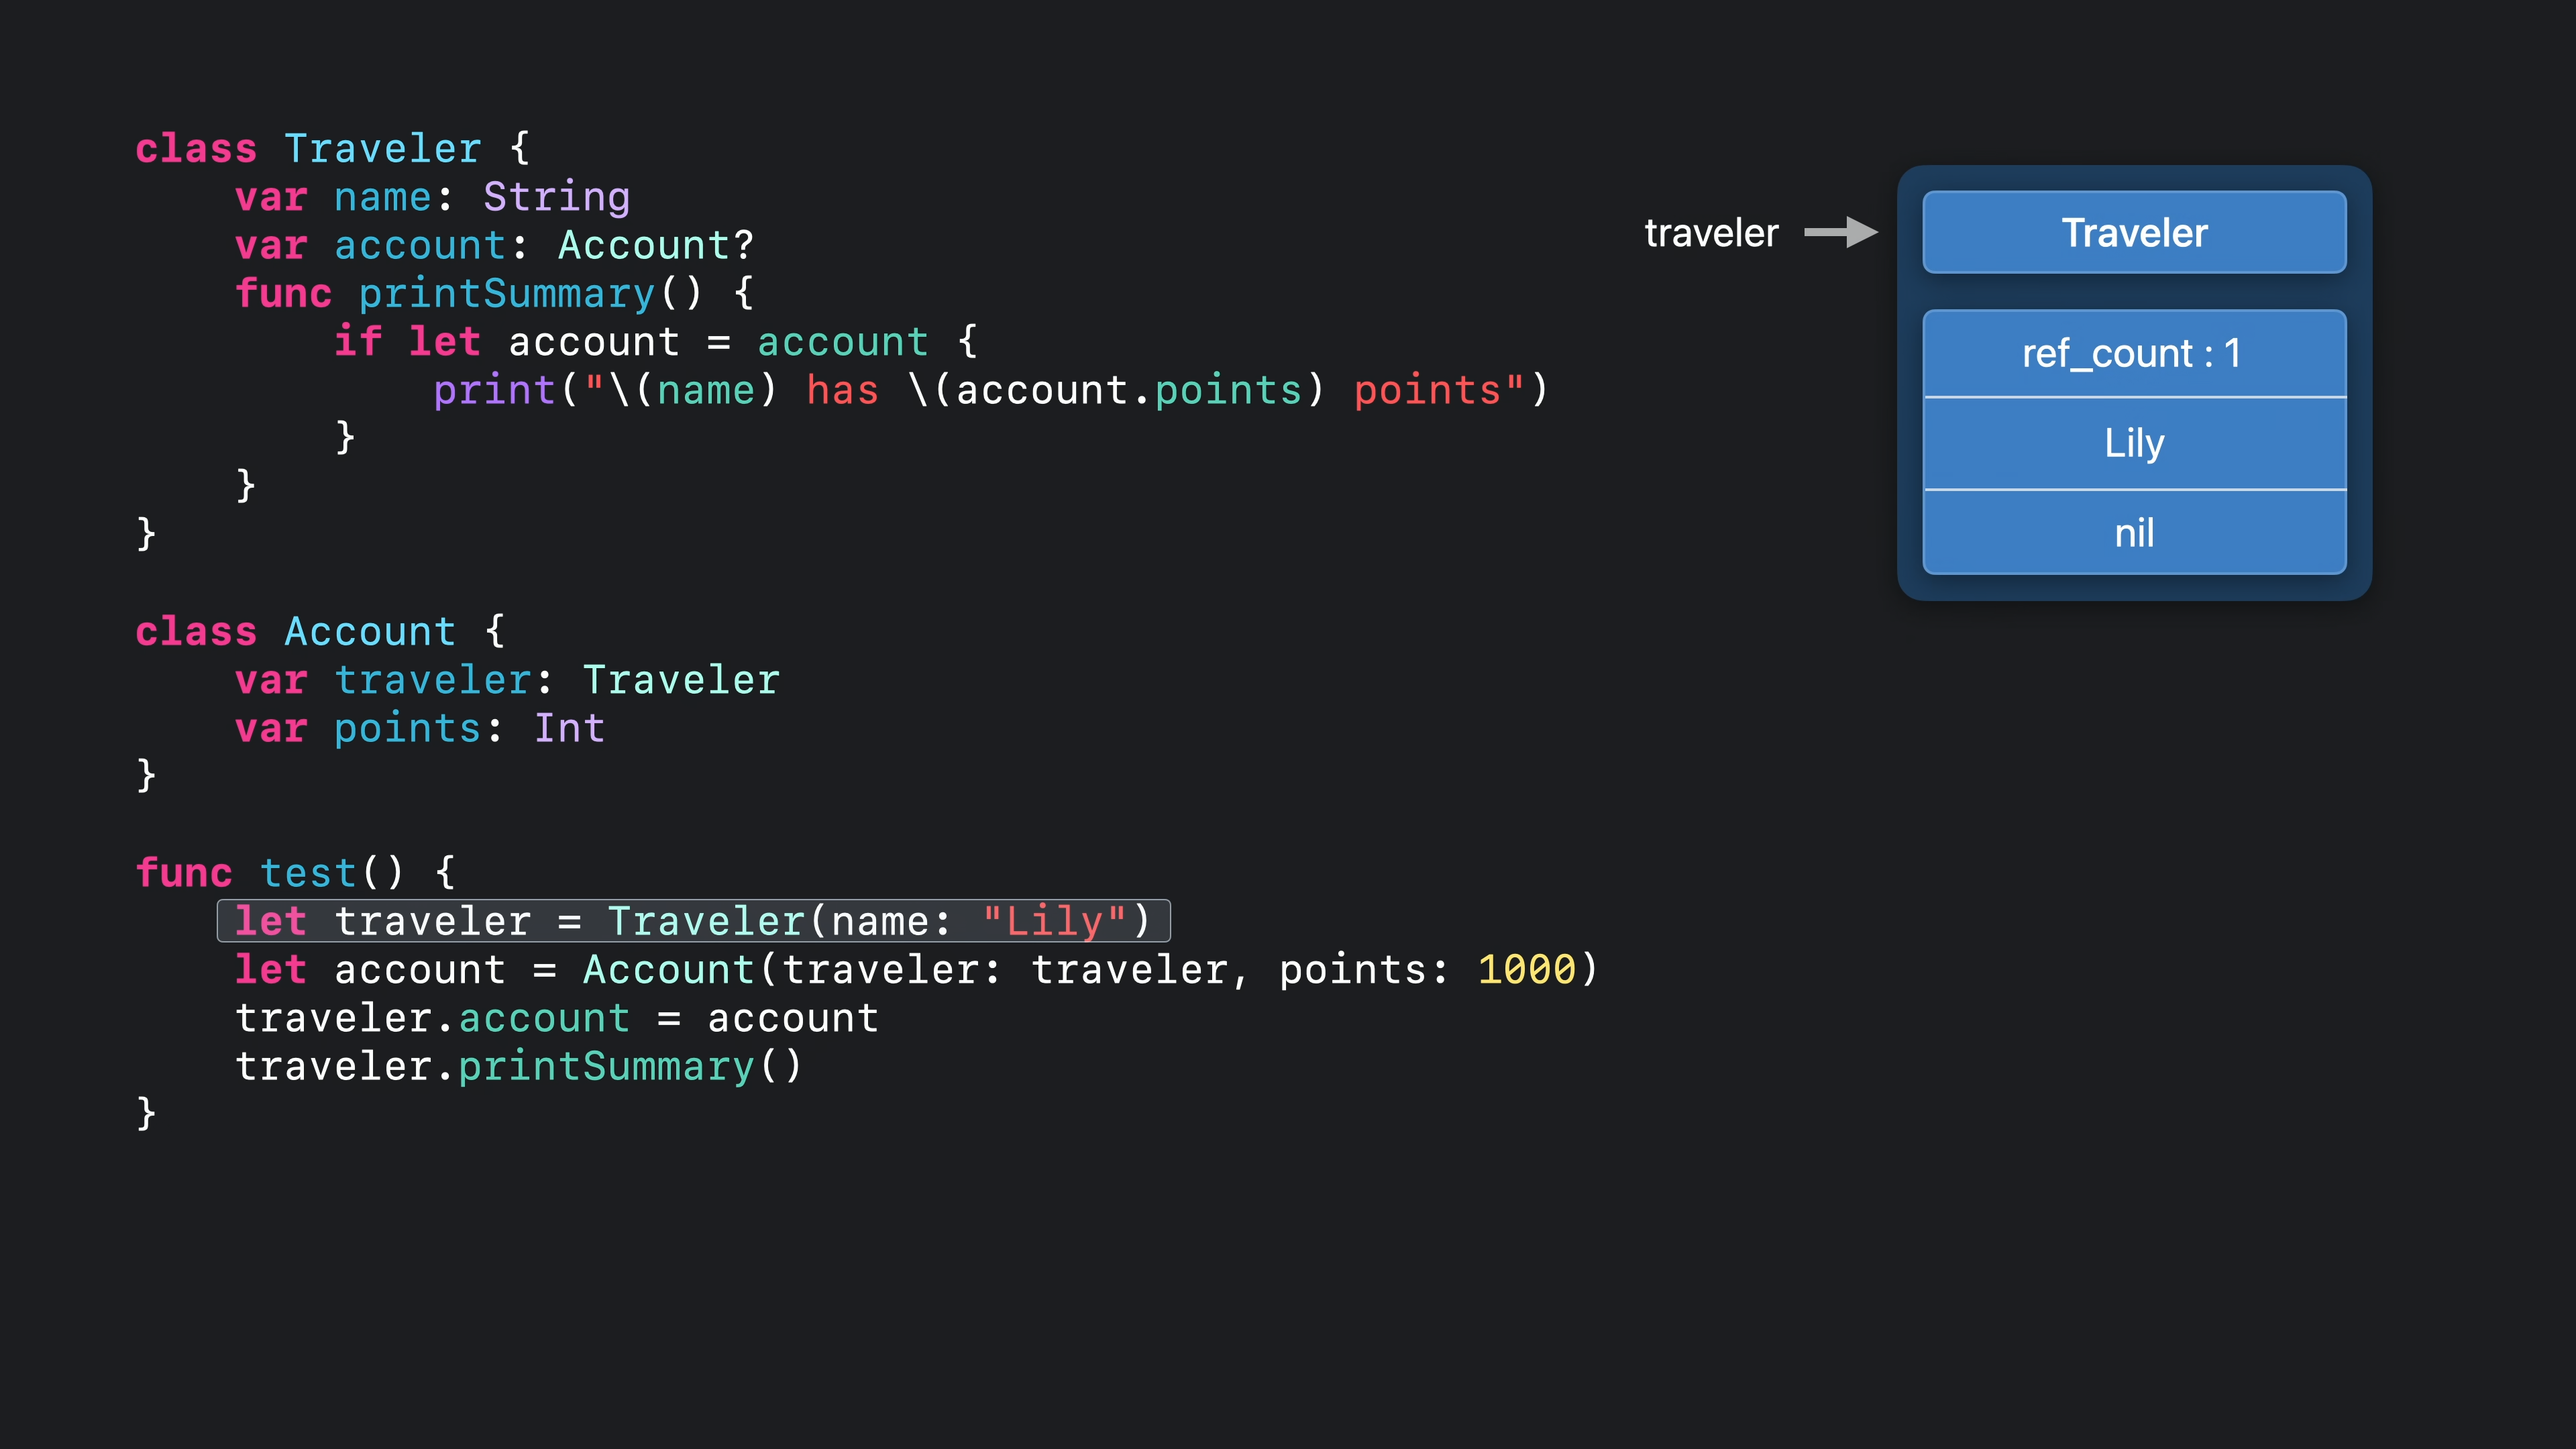Screen dimensions: 2576x1449
Task: Click the 'var points: Int' line
Action: (x=419, y=728)
